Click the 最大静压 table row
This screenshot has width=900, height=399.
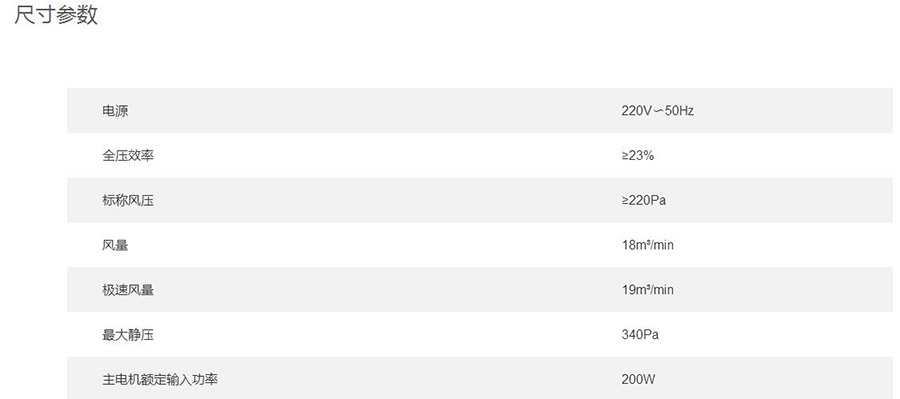point(480,335)
